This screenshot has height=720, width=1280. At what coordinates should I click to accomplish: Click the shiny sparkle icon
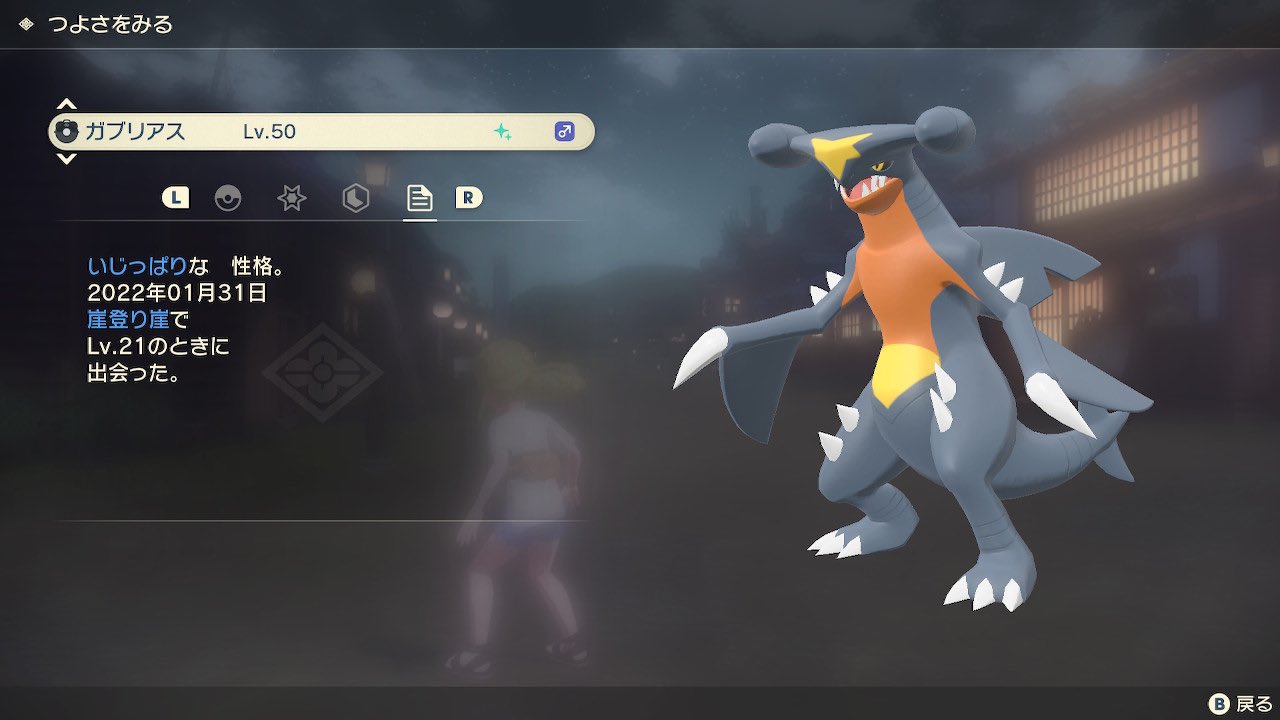[x=502, y=131]
